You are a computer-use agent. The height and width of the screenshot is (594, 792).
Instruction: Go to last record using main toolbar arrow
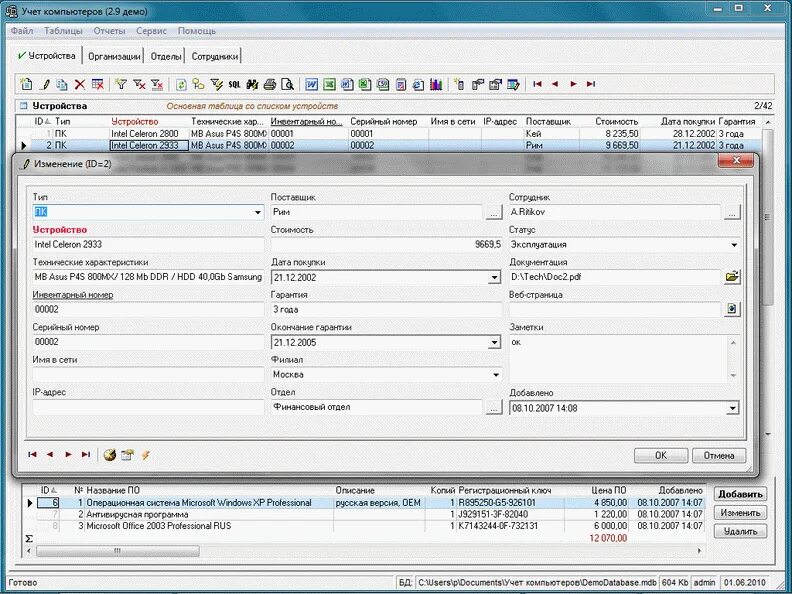coord(591,84)
